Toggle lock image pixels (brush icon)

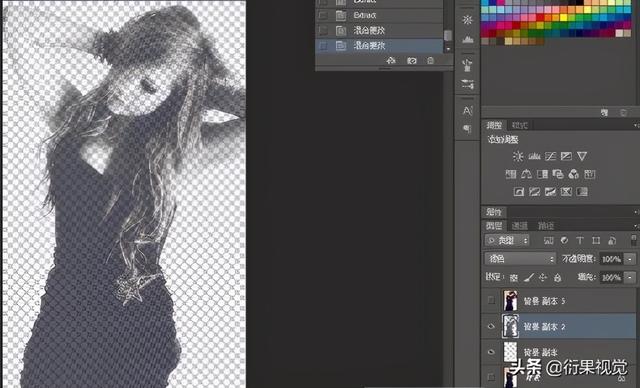[x=529, y=278]
